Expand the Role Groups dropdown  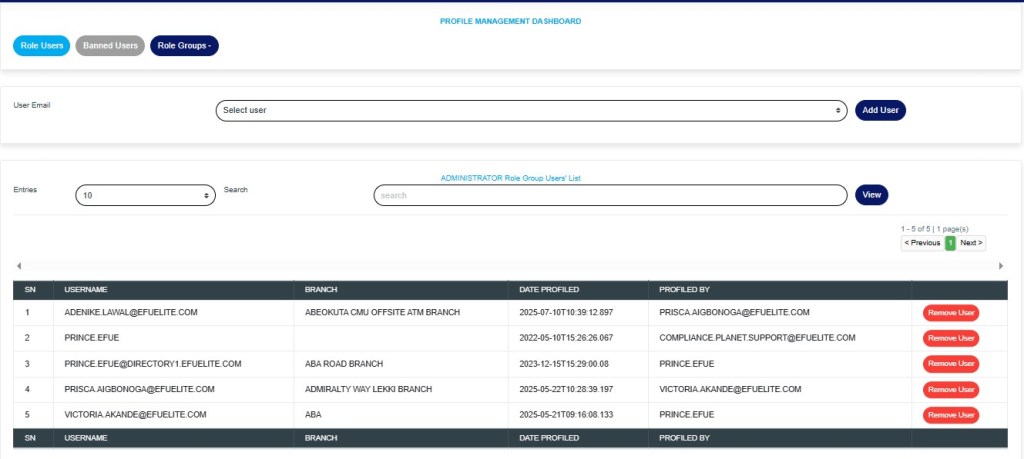[x=184, y=45]
